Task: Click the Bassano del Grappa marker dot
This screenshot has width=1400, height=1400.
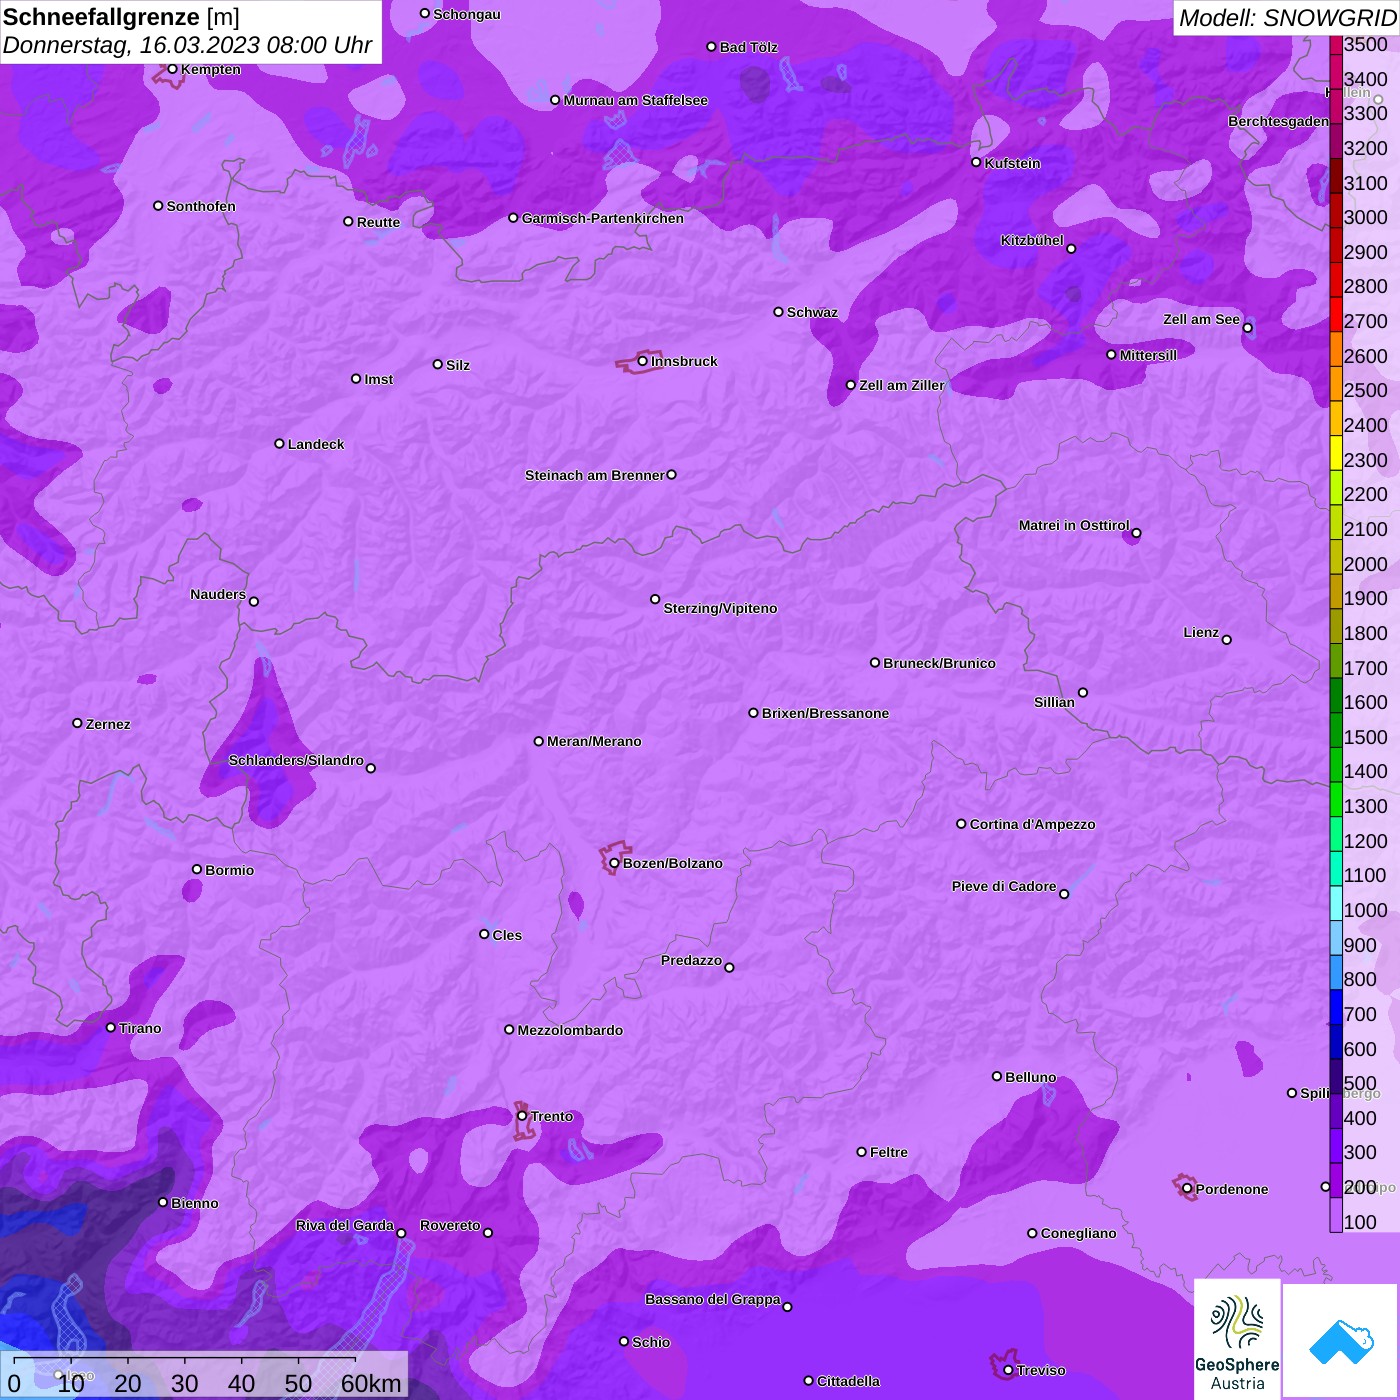Action: click(x=787, y=1307)
